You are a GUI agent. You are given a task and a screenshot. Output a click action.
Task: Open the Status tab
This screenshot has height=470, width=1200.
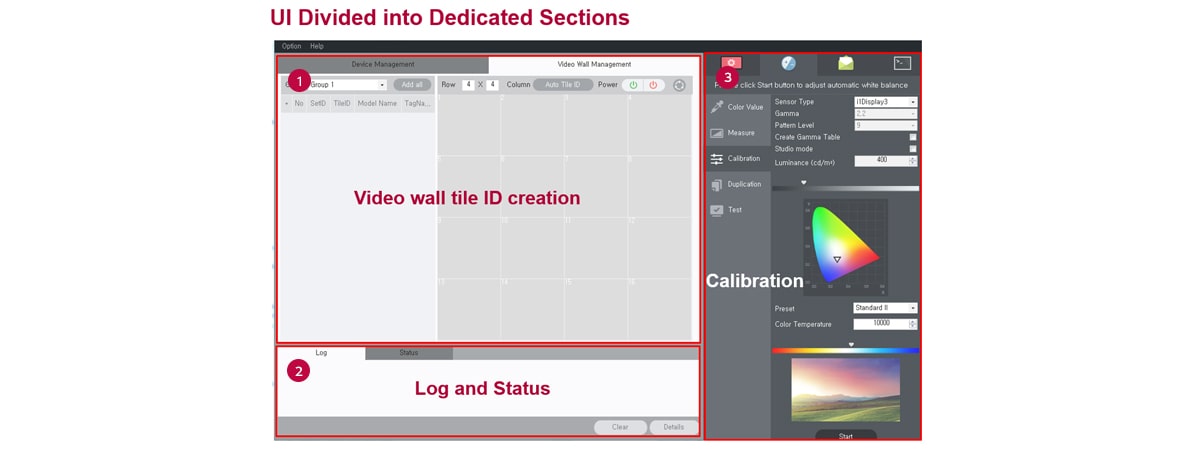[408, 353]
